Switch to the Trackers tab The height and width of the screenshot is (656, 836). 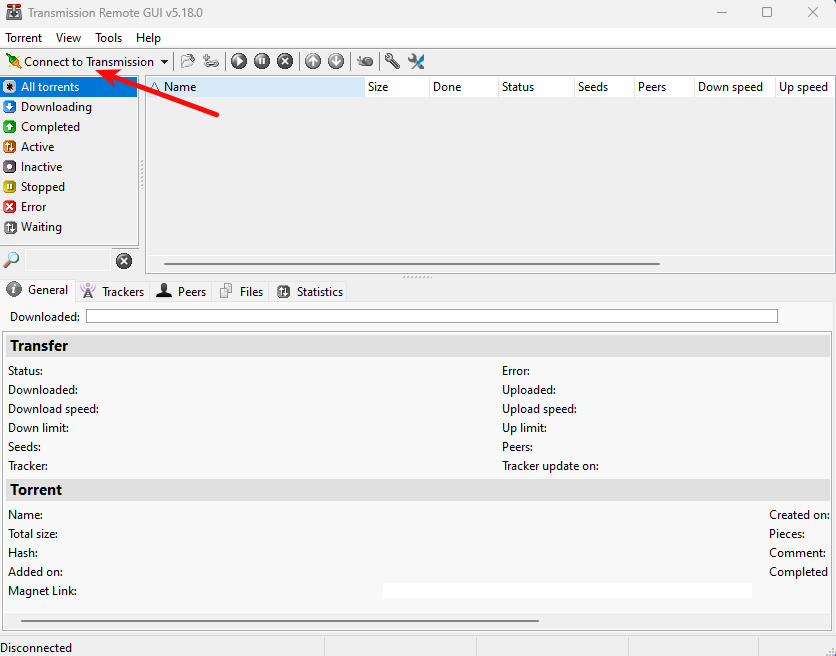click(112, 292)
